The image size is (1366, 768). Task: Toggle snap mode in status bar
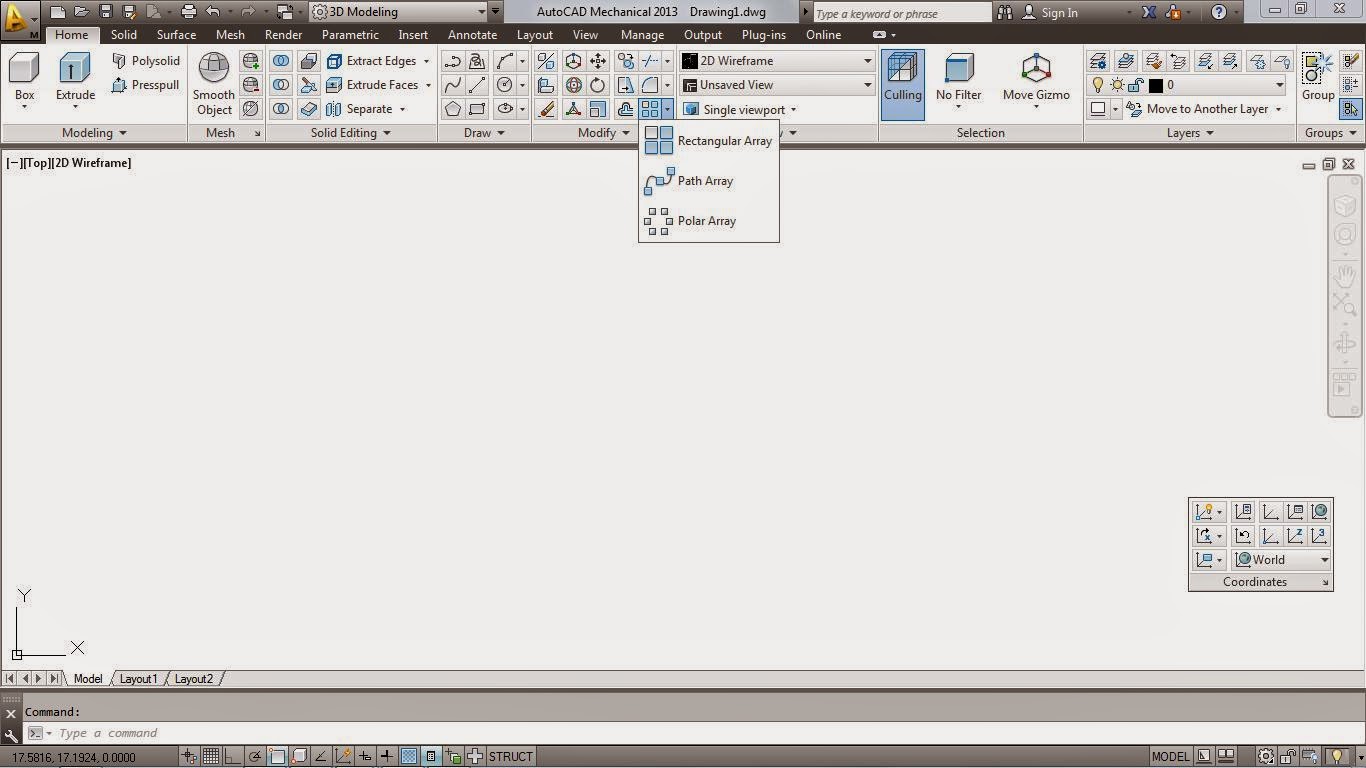(190, 757)
